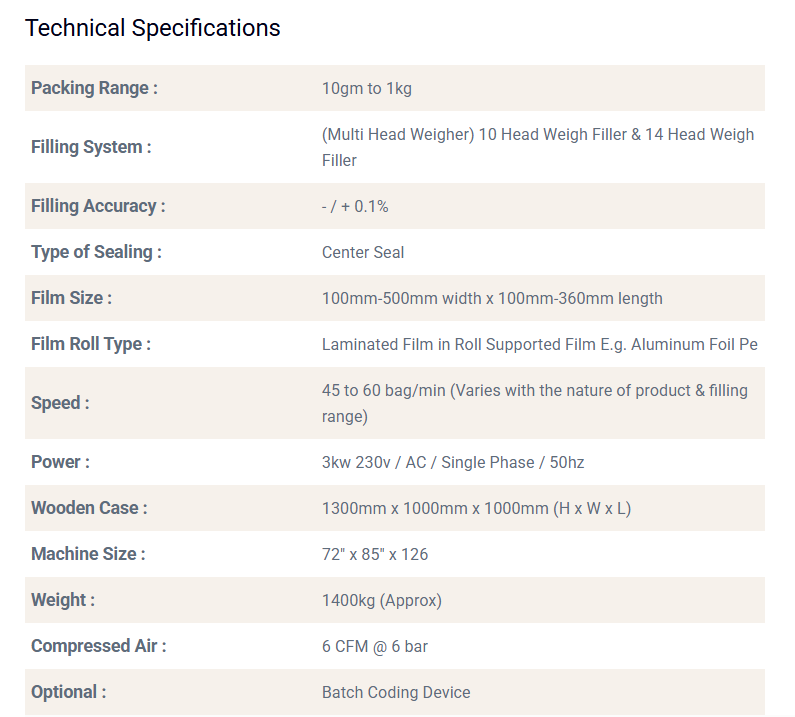Select the Machine Size dimensions value

374,554
